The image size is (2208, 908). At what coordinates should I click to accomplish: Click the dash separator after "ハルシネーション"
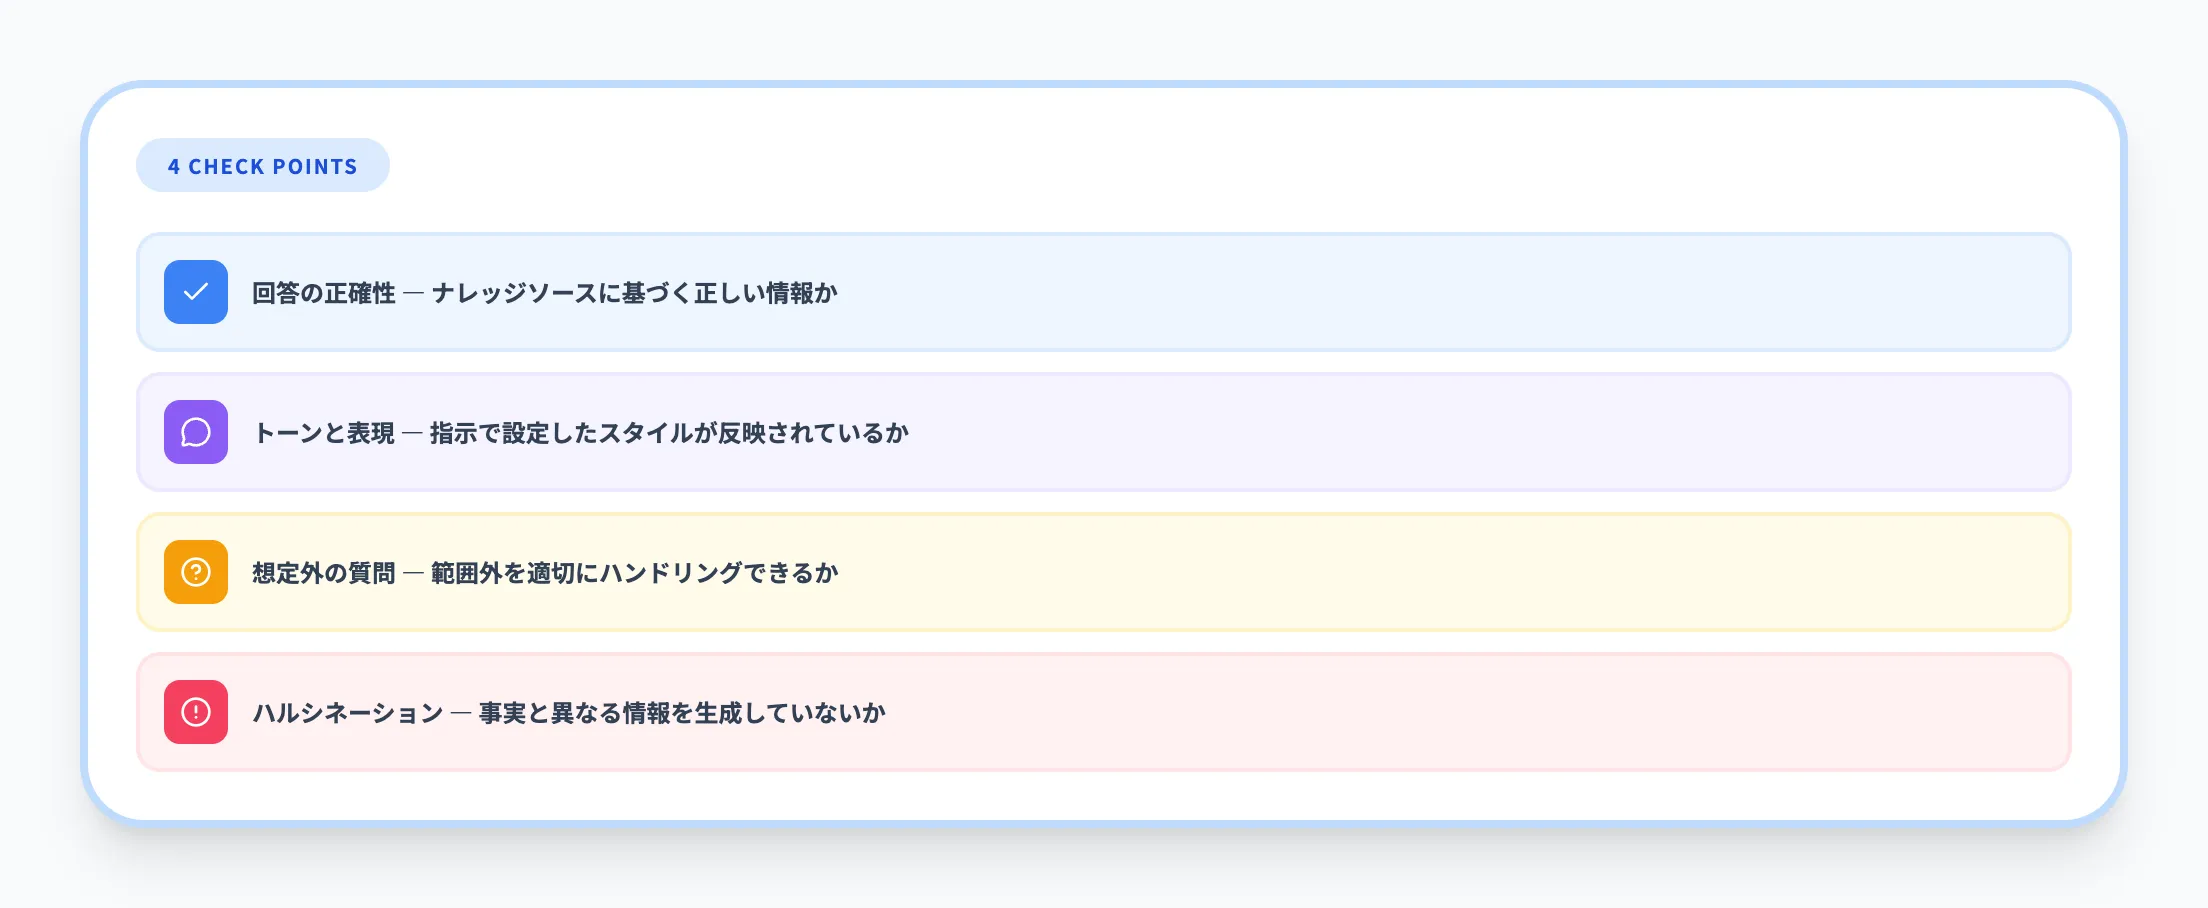tap(461, 713)
